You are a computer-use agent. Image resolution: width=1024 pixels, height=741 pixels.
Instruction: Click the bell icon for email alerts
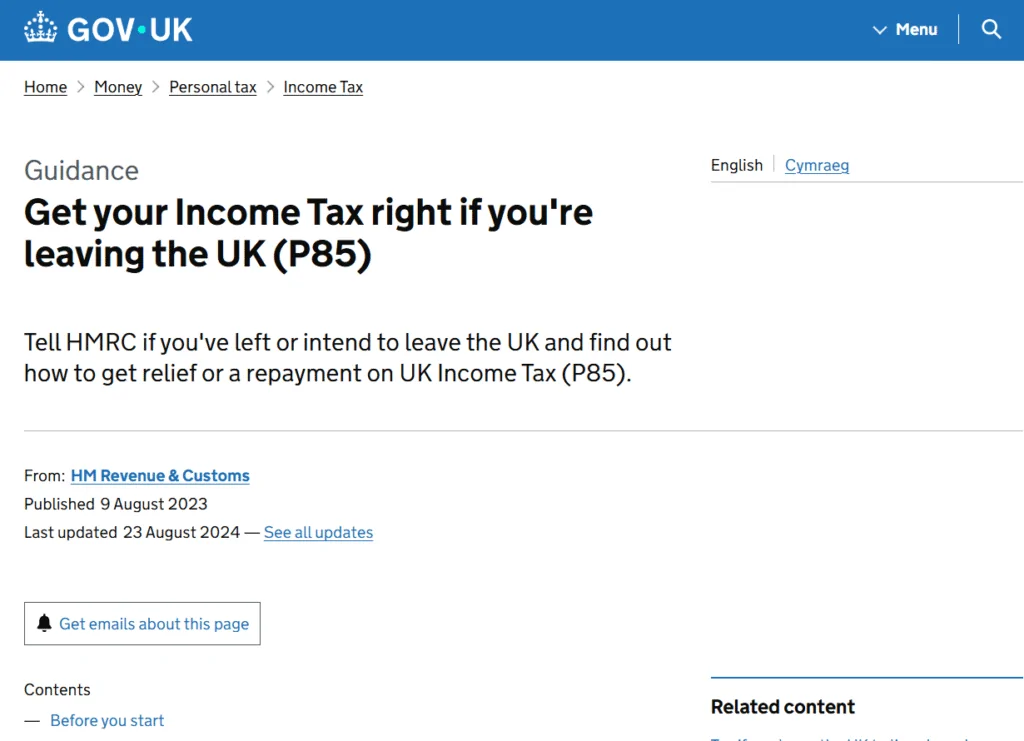point(44,623)
